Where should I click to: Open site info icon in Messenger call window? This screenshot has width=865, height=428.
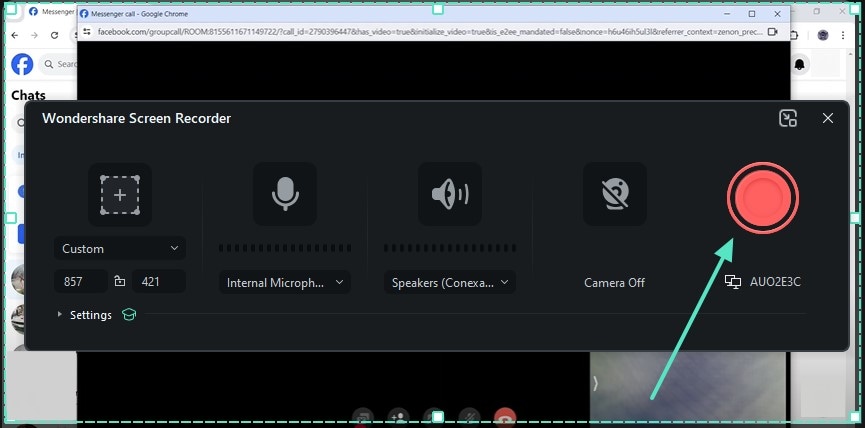coord(86,32)
